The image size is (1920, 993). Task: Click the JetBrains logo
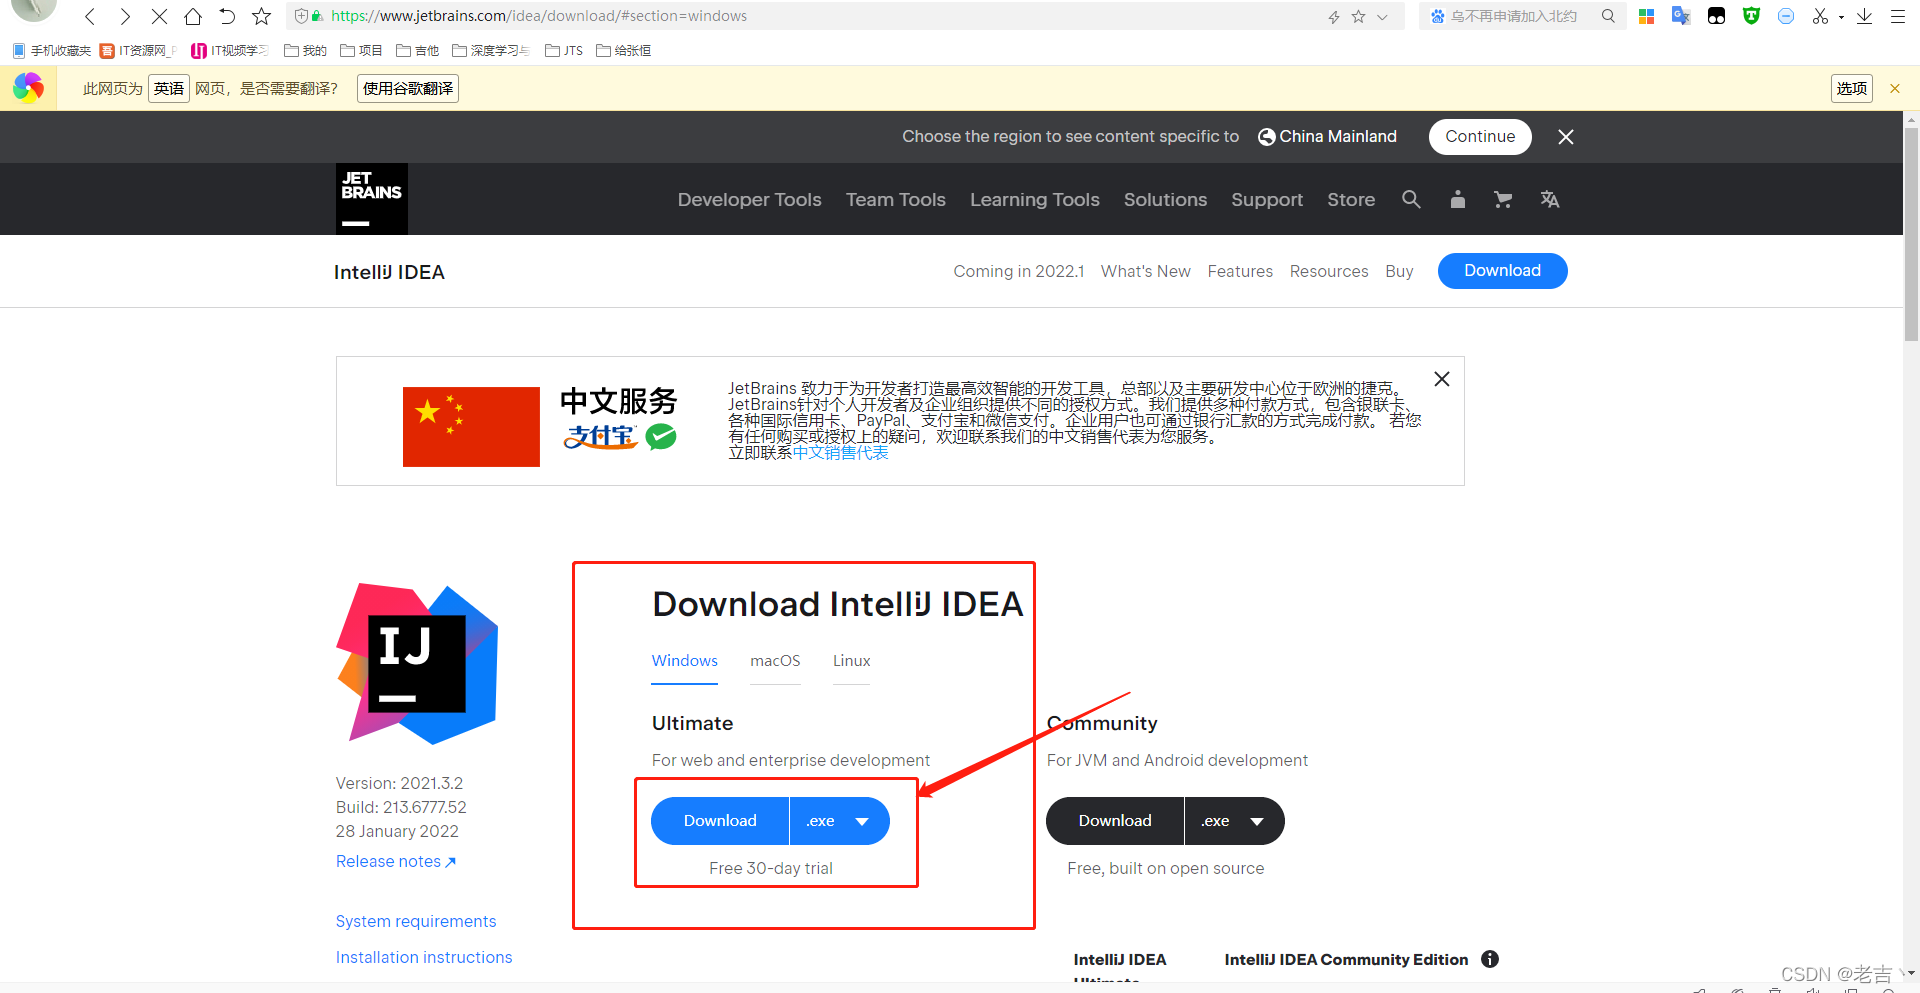[372, 199]
